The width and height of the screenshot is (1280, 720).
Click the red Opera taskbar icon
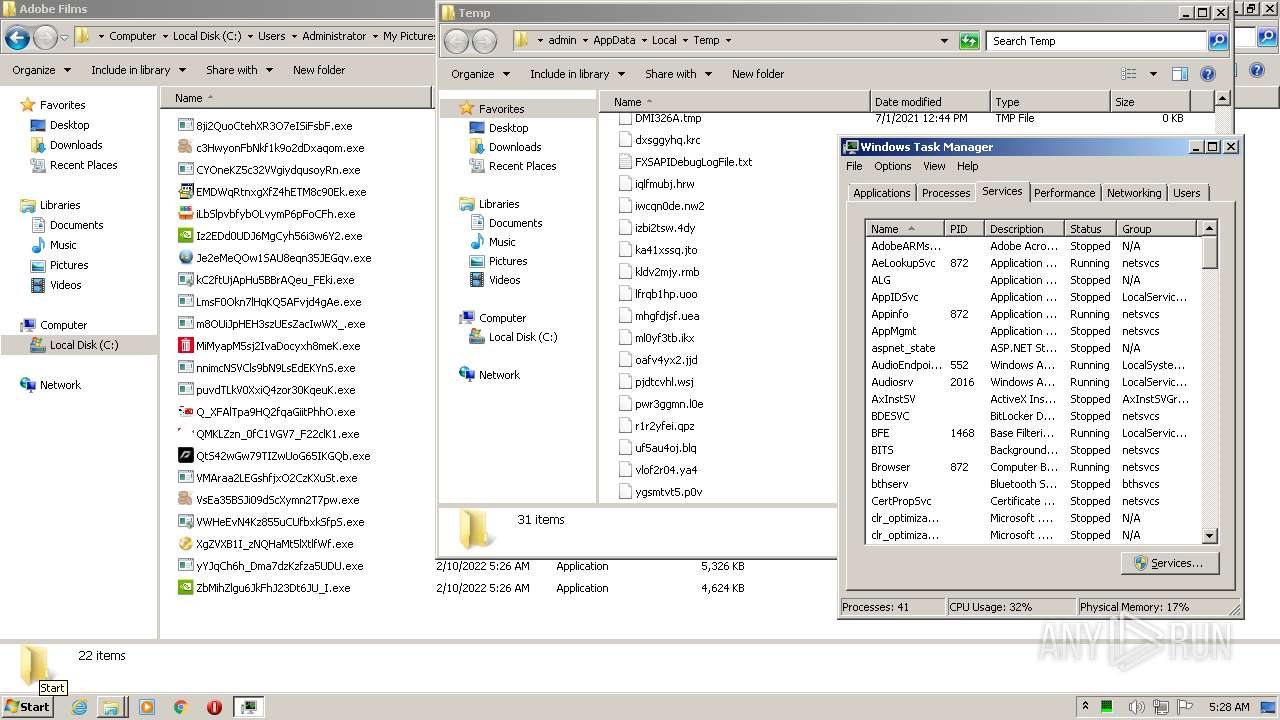[x=214, y=707]
